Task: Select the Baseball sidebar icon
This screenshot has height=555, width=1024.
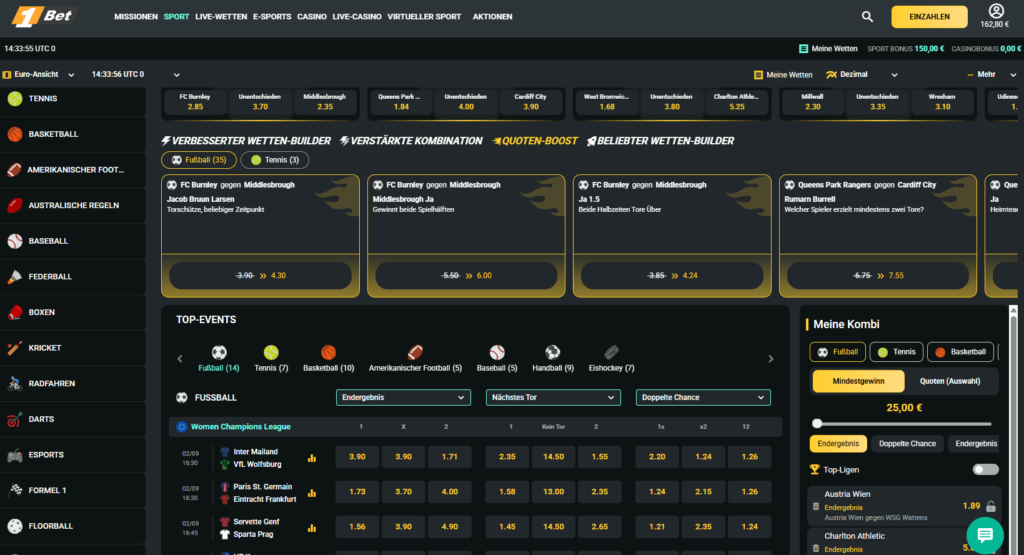Action: coord(15,241)
